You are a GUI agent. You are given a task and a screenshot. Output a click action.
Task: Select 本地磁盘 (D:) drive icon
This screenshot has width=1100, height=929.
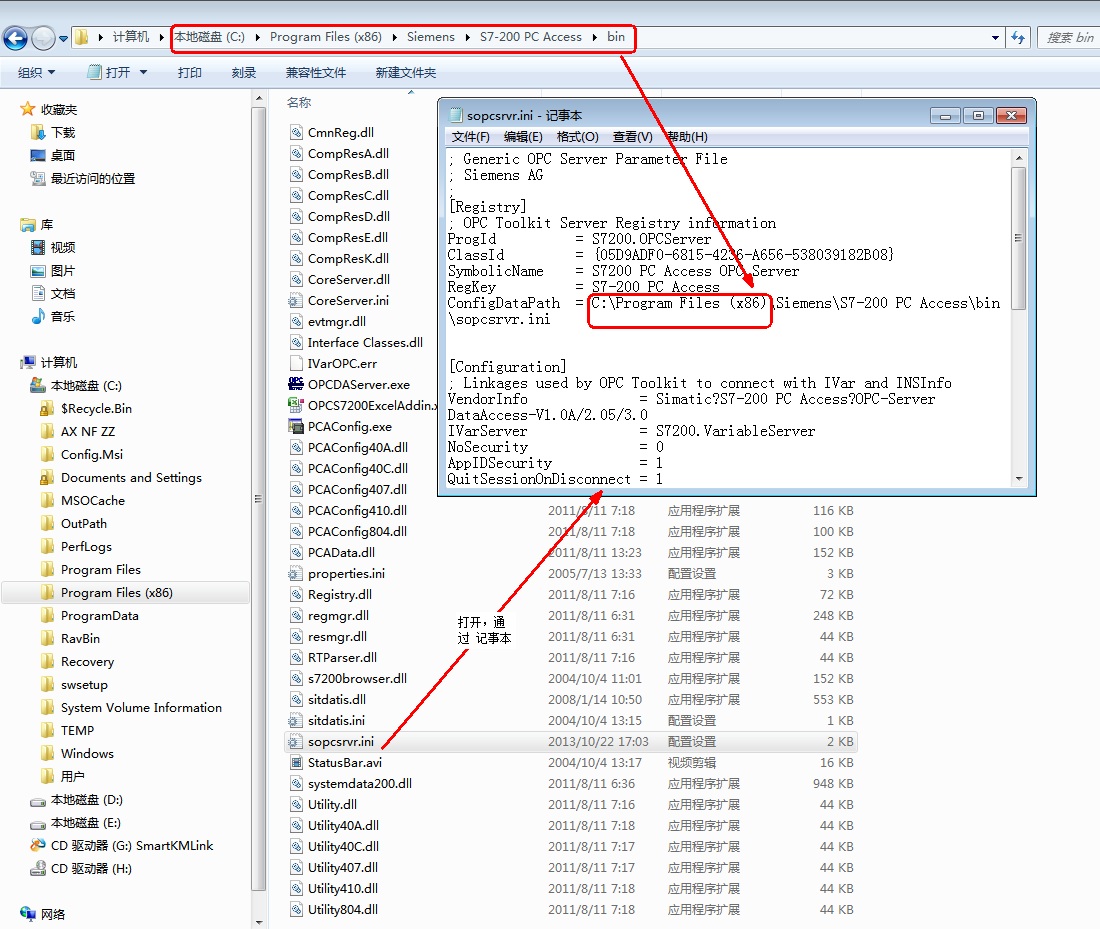point(38,800)
